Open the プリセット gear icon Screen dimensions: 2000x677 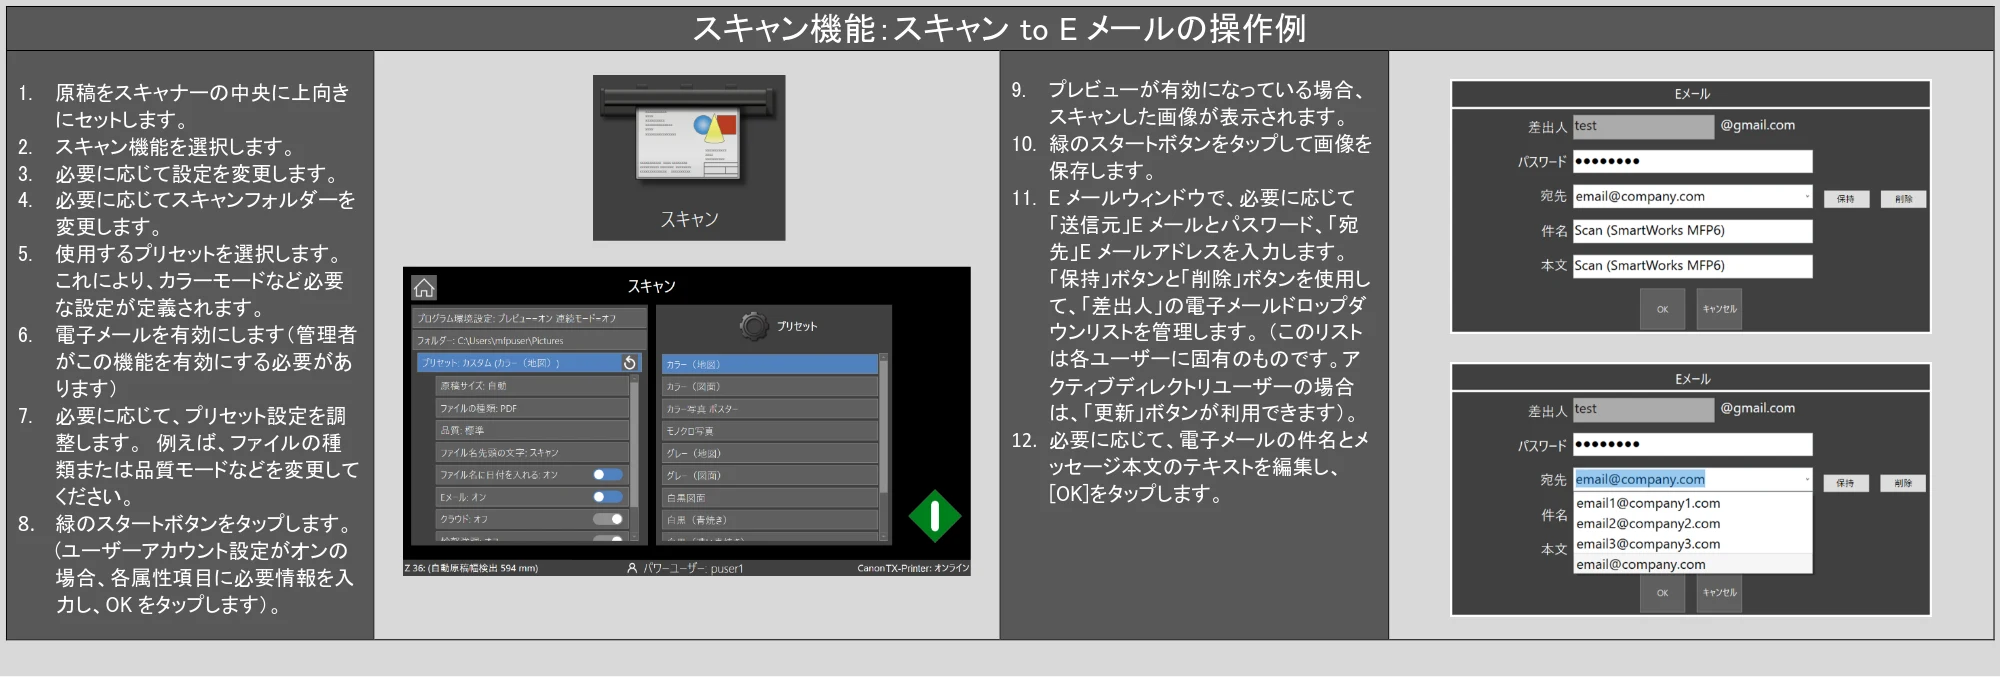[754, 326]
